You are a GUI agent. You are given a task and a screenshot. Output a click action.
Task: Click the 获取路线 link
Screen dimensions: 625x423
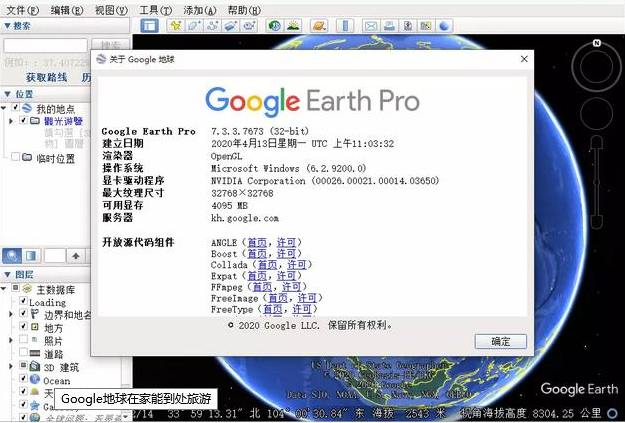tap(47, 77)
